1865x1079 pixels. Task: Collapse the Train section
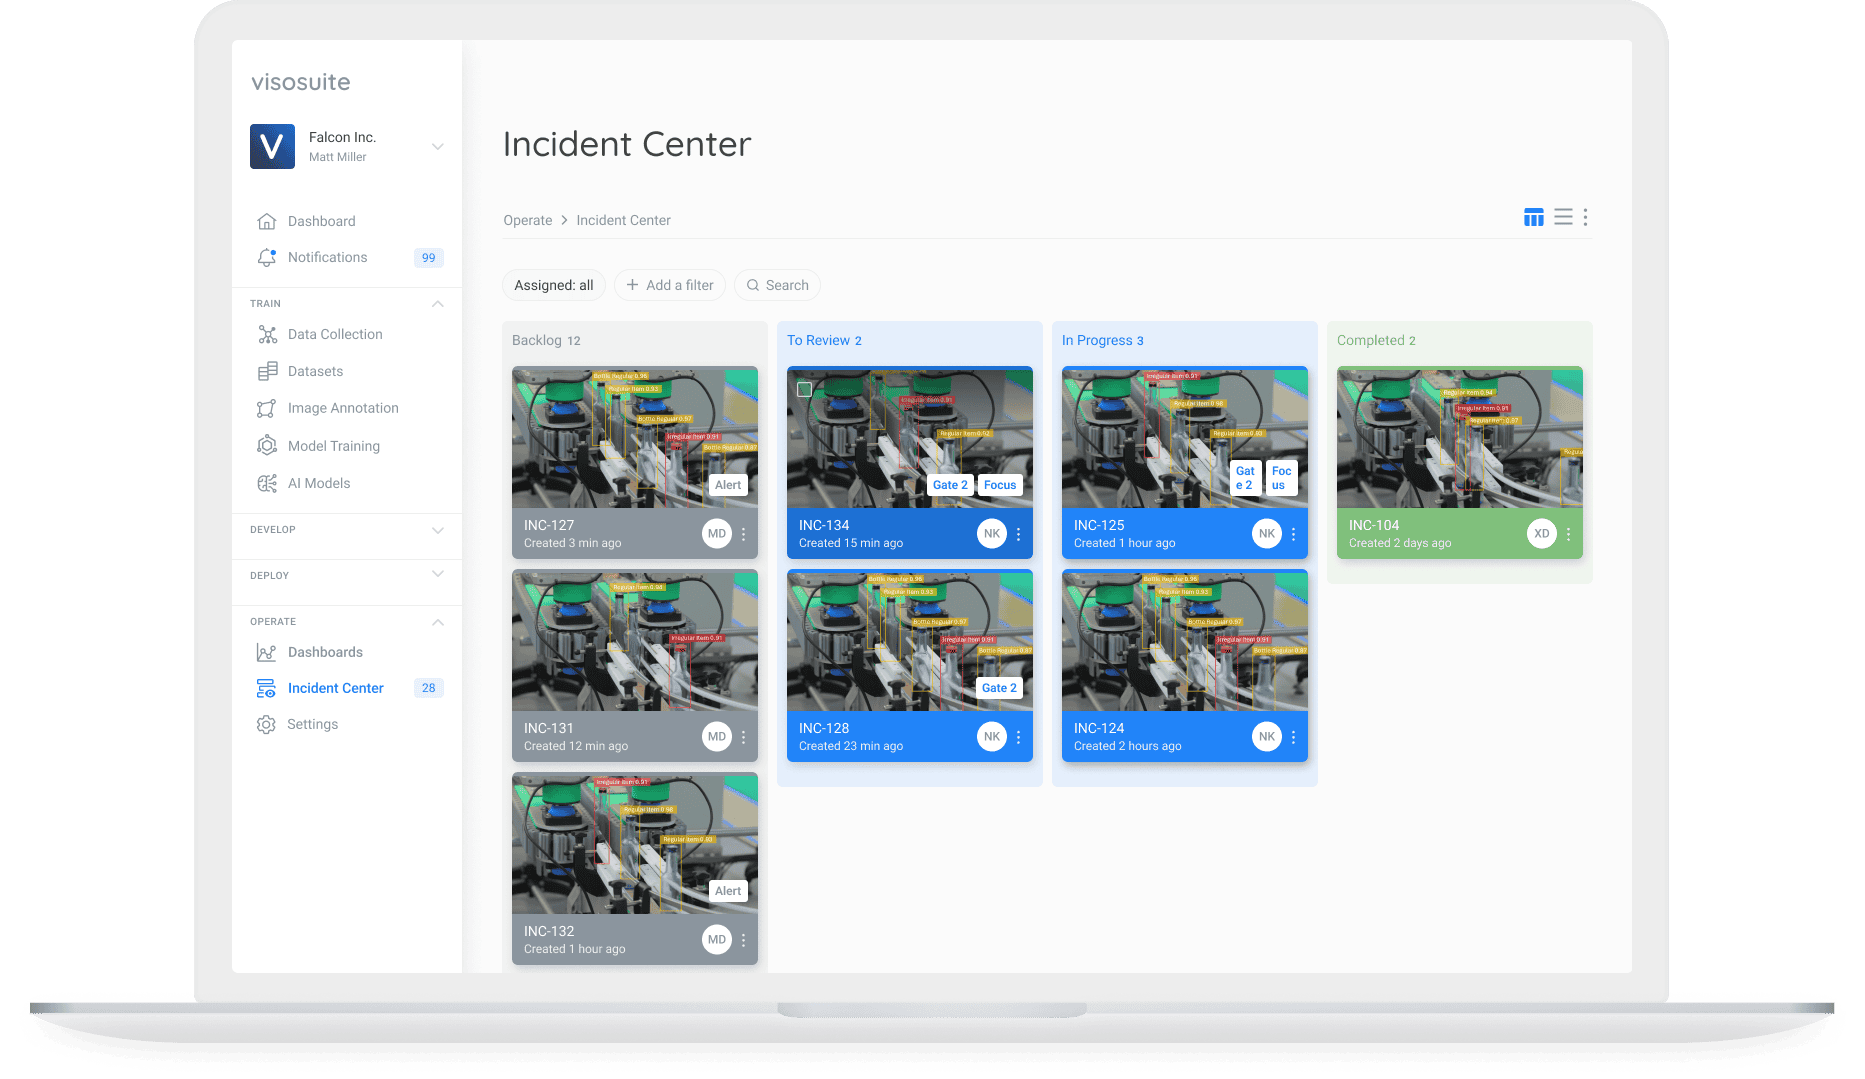point(438,304)
